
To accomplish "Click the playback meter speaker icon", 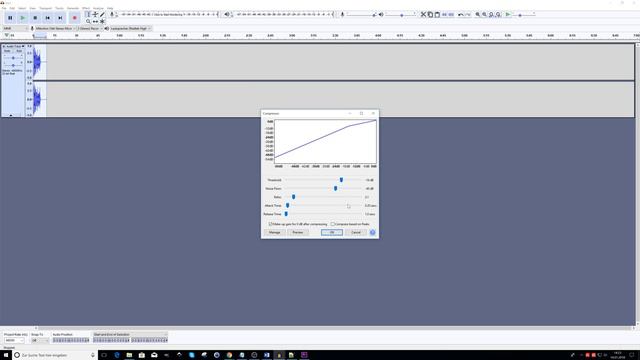I will pos(227,14).
